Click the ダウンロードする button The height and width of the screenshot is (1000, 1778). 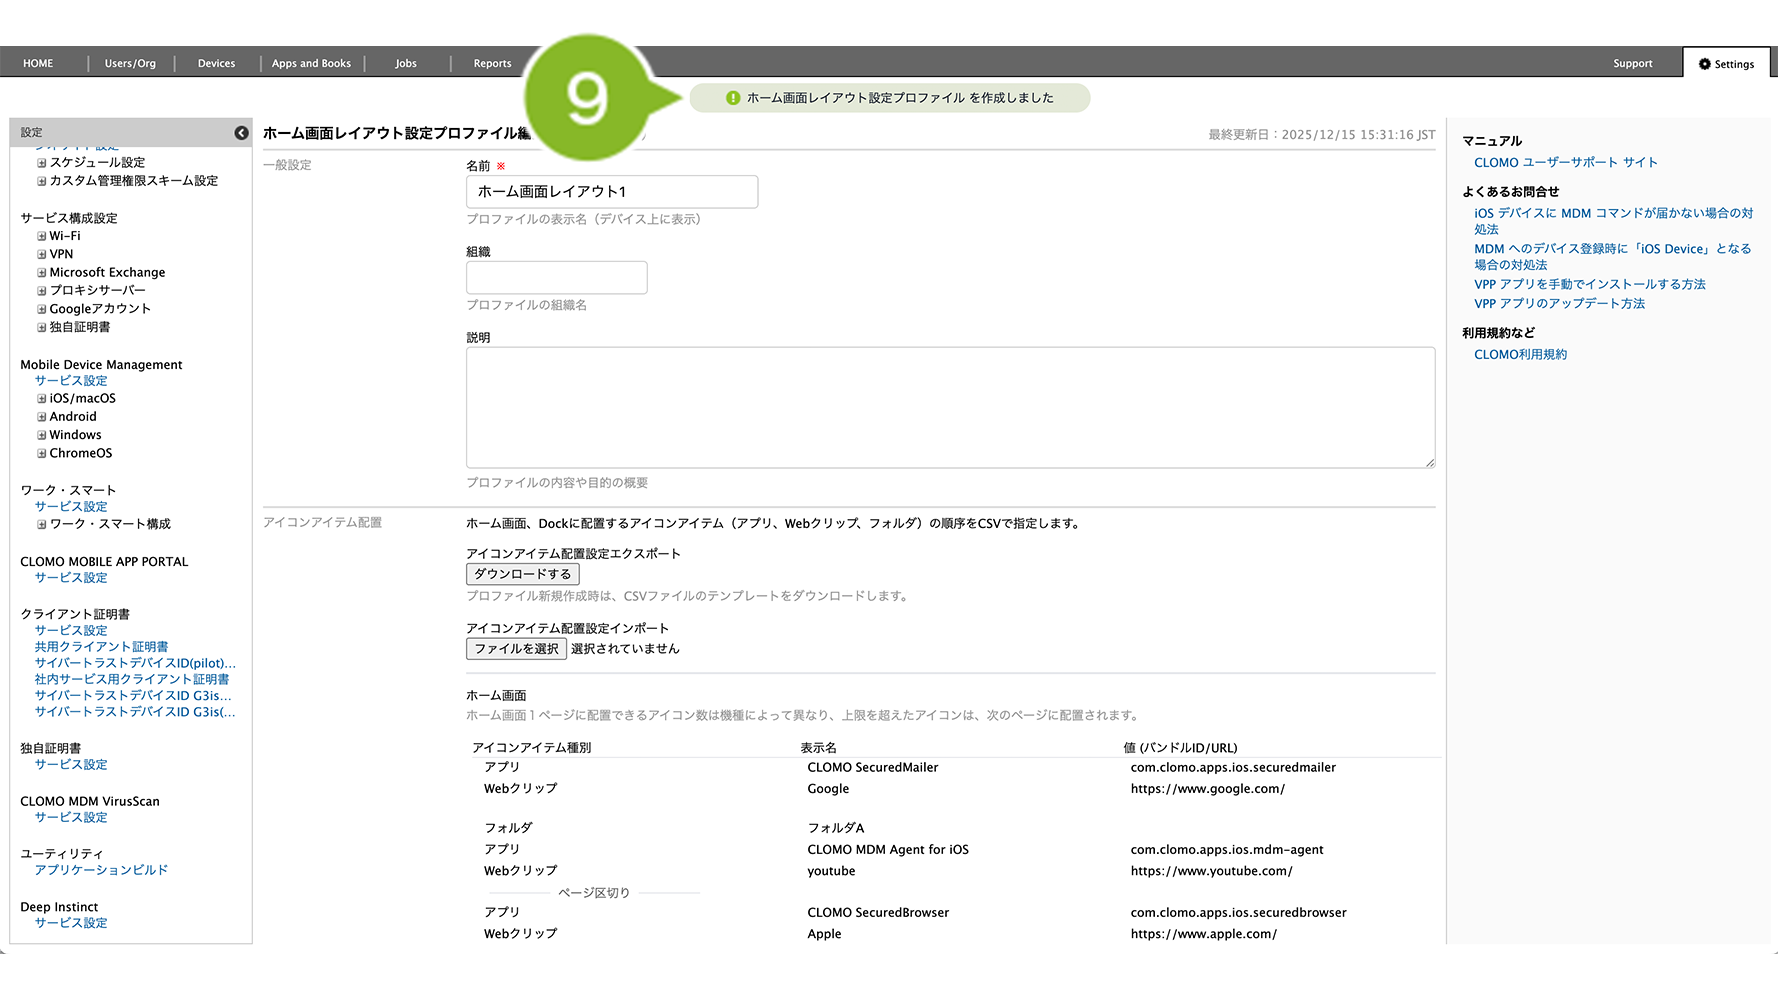[x=522, y=574]
